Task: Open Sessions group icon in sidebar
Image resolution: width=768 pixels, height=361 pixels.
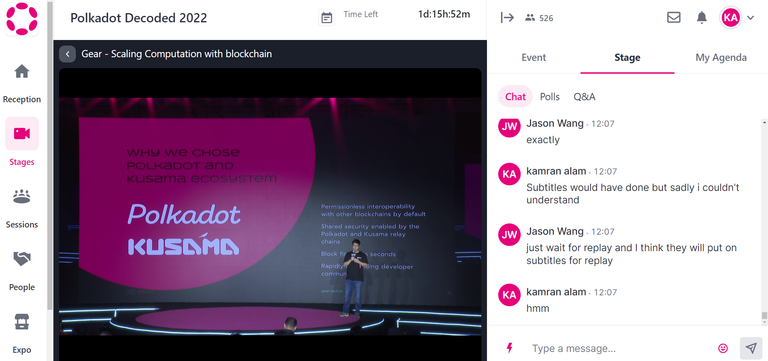Action: pyautogui.click(x=22, y=196)
